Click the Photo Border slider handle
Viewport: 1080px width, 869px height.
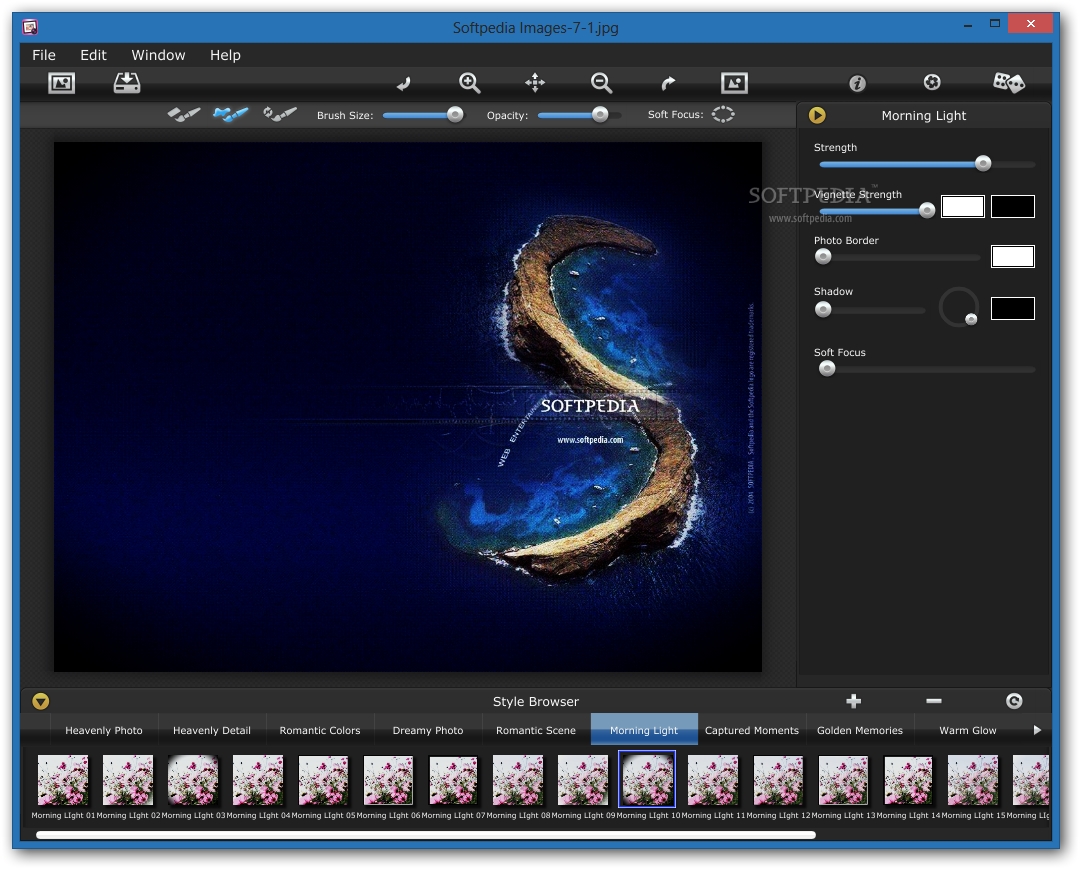(x=823, y=257)
